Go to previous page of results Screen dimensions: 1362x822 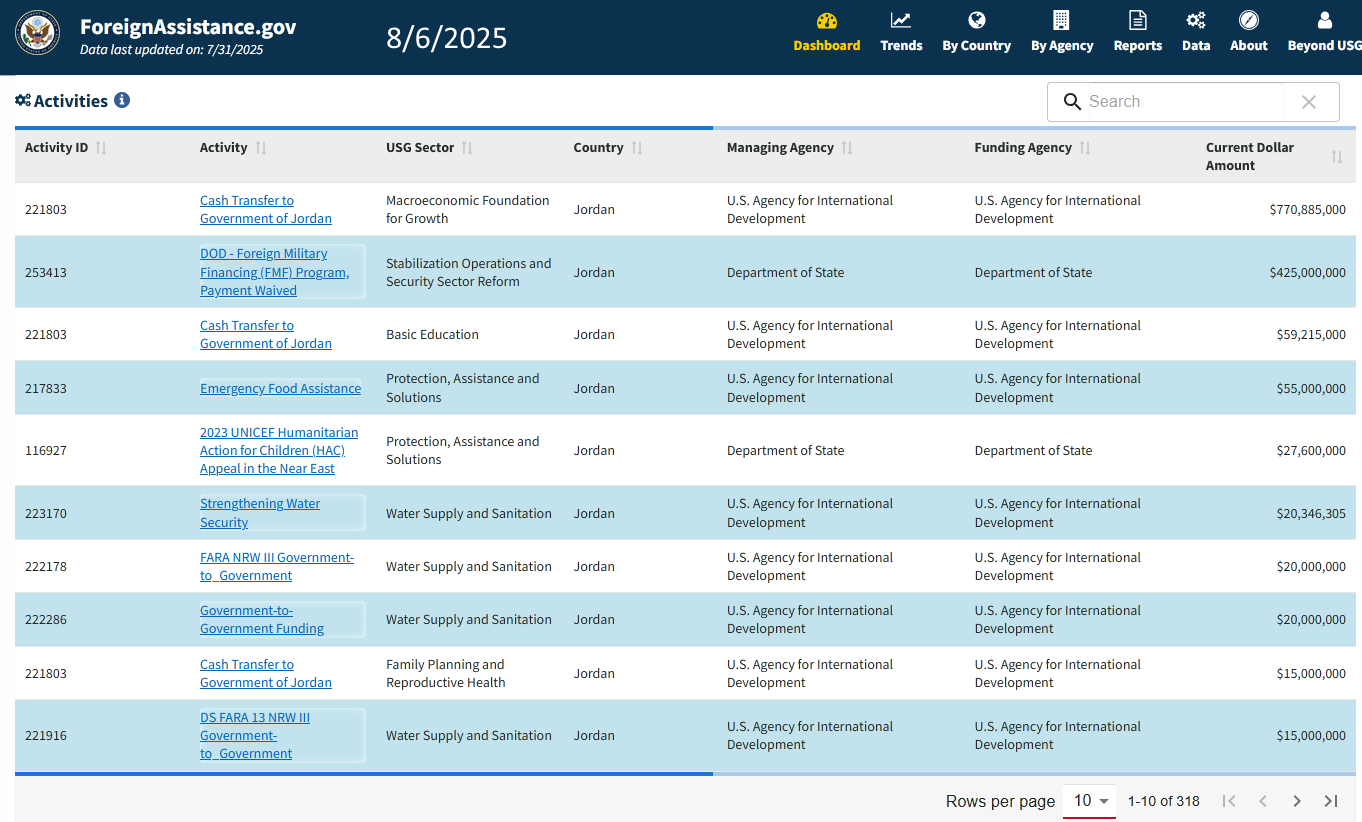(x=1263, y=801)
